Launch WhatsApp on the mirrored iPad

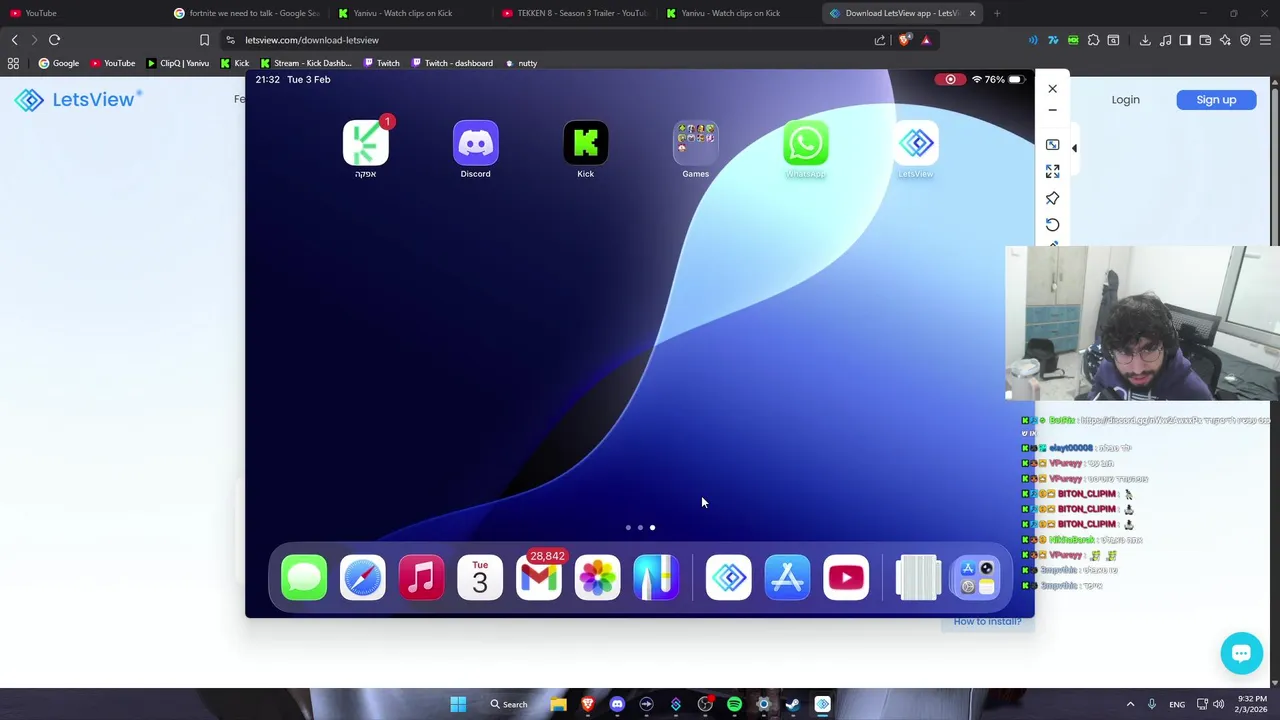point(805,144)
